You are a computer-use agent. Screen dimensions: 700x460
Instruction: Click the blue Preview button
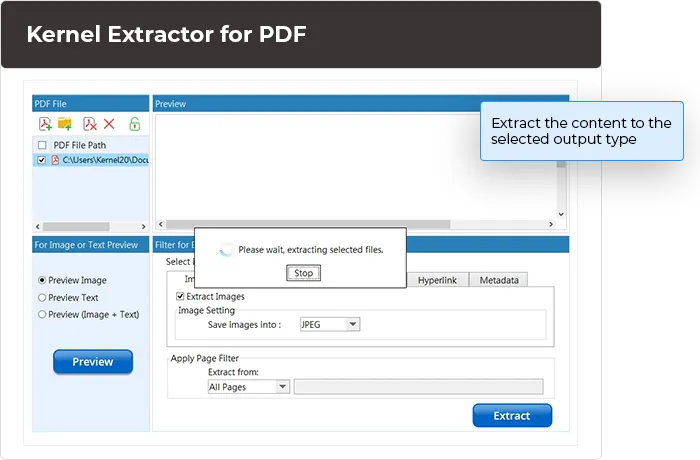[93, 362]
